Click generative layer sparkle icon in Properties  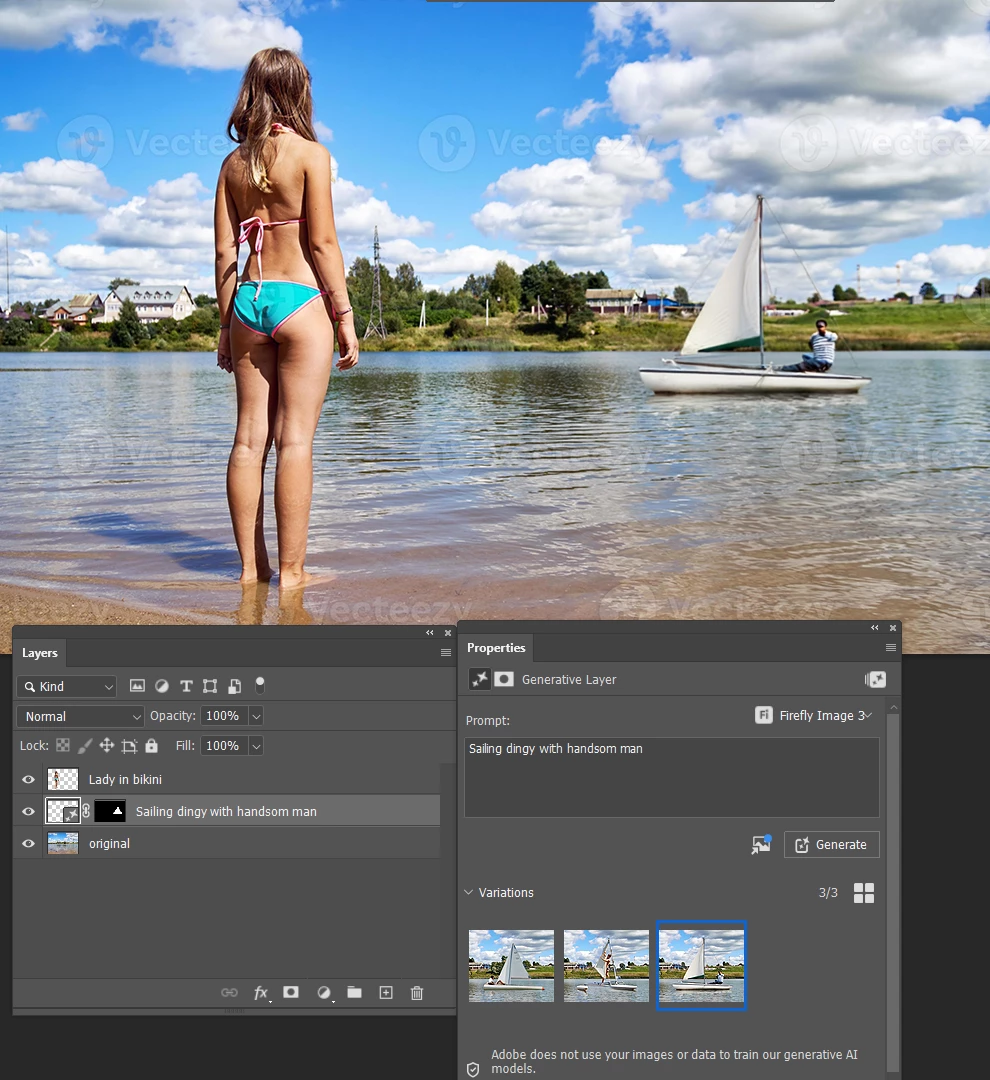pos(479,679)
